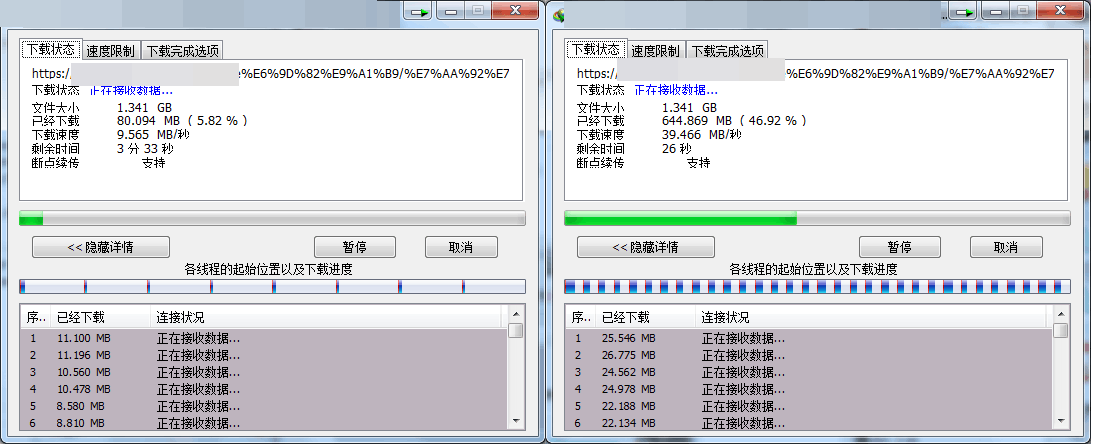Cancel the 46.92% download with 取消
The image size is (1098, 444).
(1006, 247)
